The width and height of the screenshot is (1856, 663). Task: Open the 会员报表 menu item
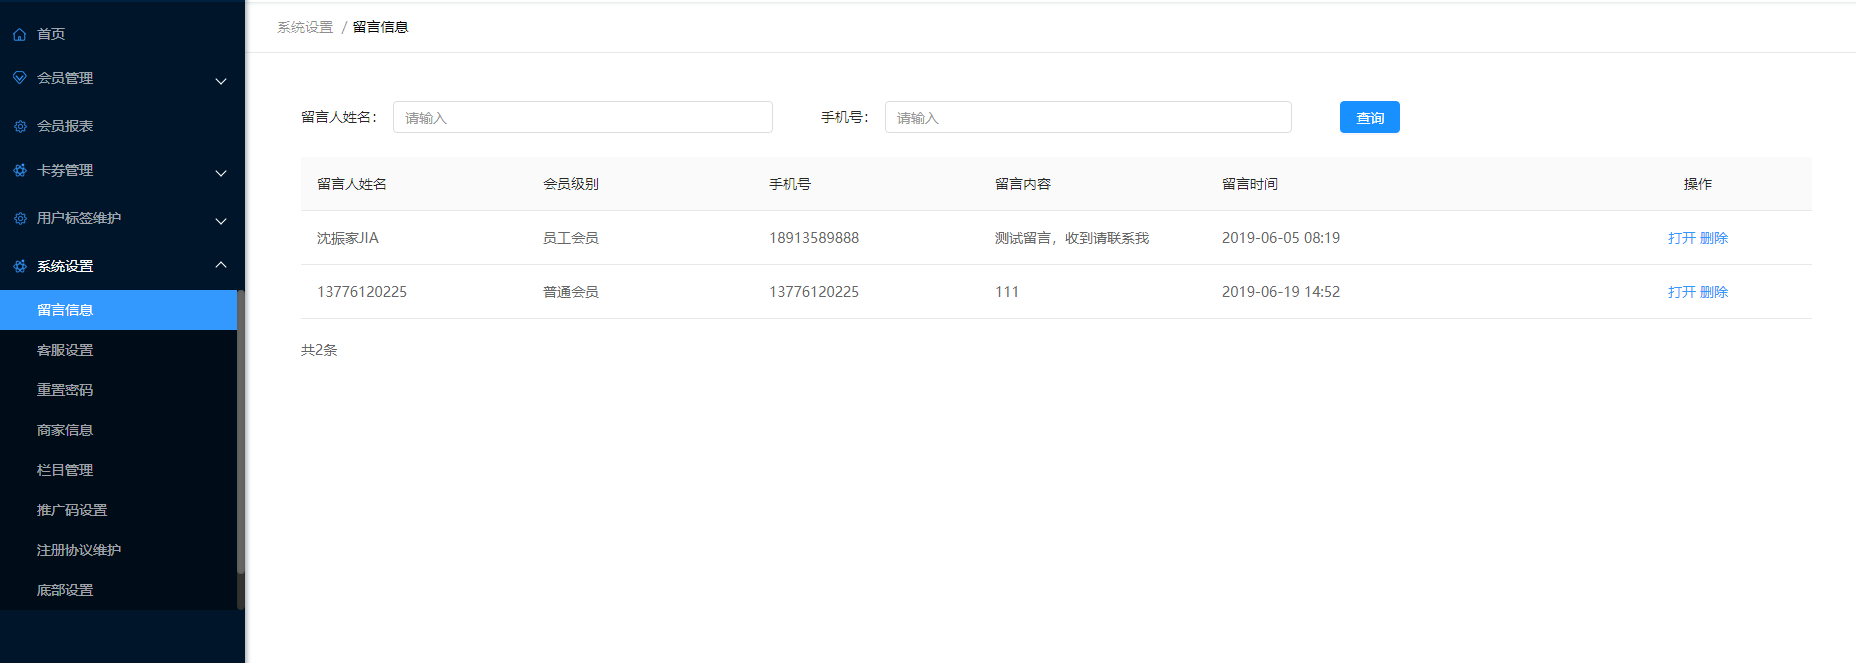pos(65,126)
